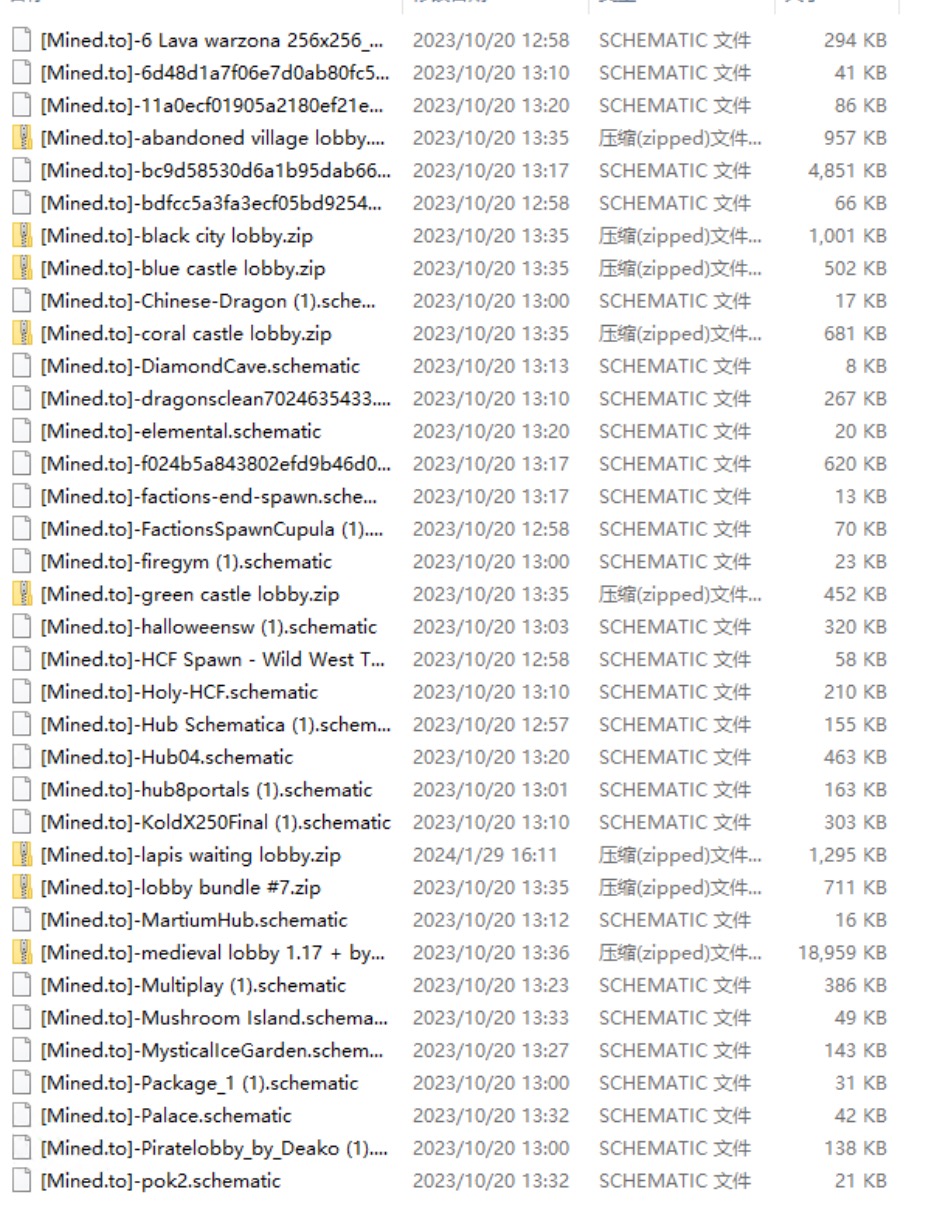
Task: Click the lobby bundle #7.zip icon
Action: [22, 888]
